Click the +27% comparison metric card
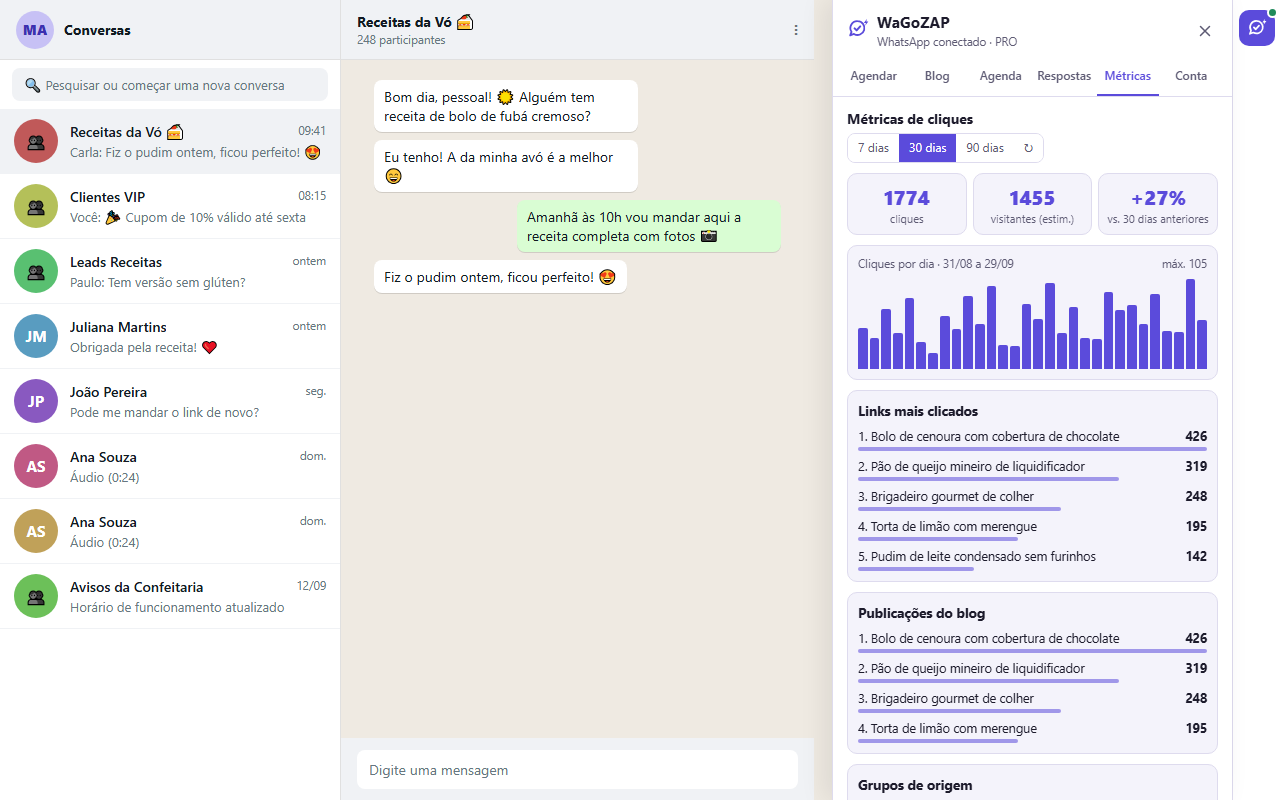 tap(1158, 204)
